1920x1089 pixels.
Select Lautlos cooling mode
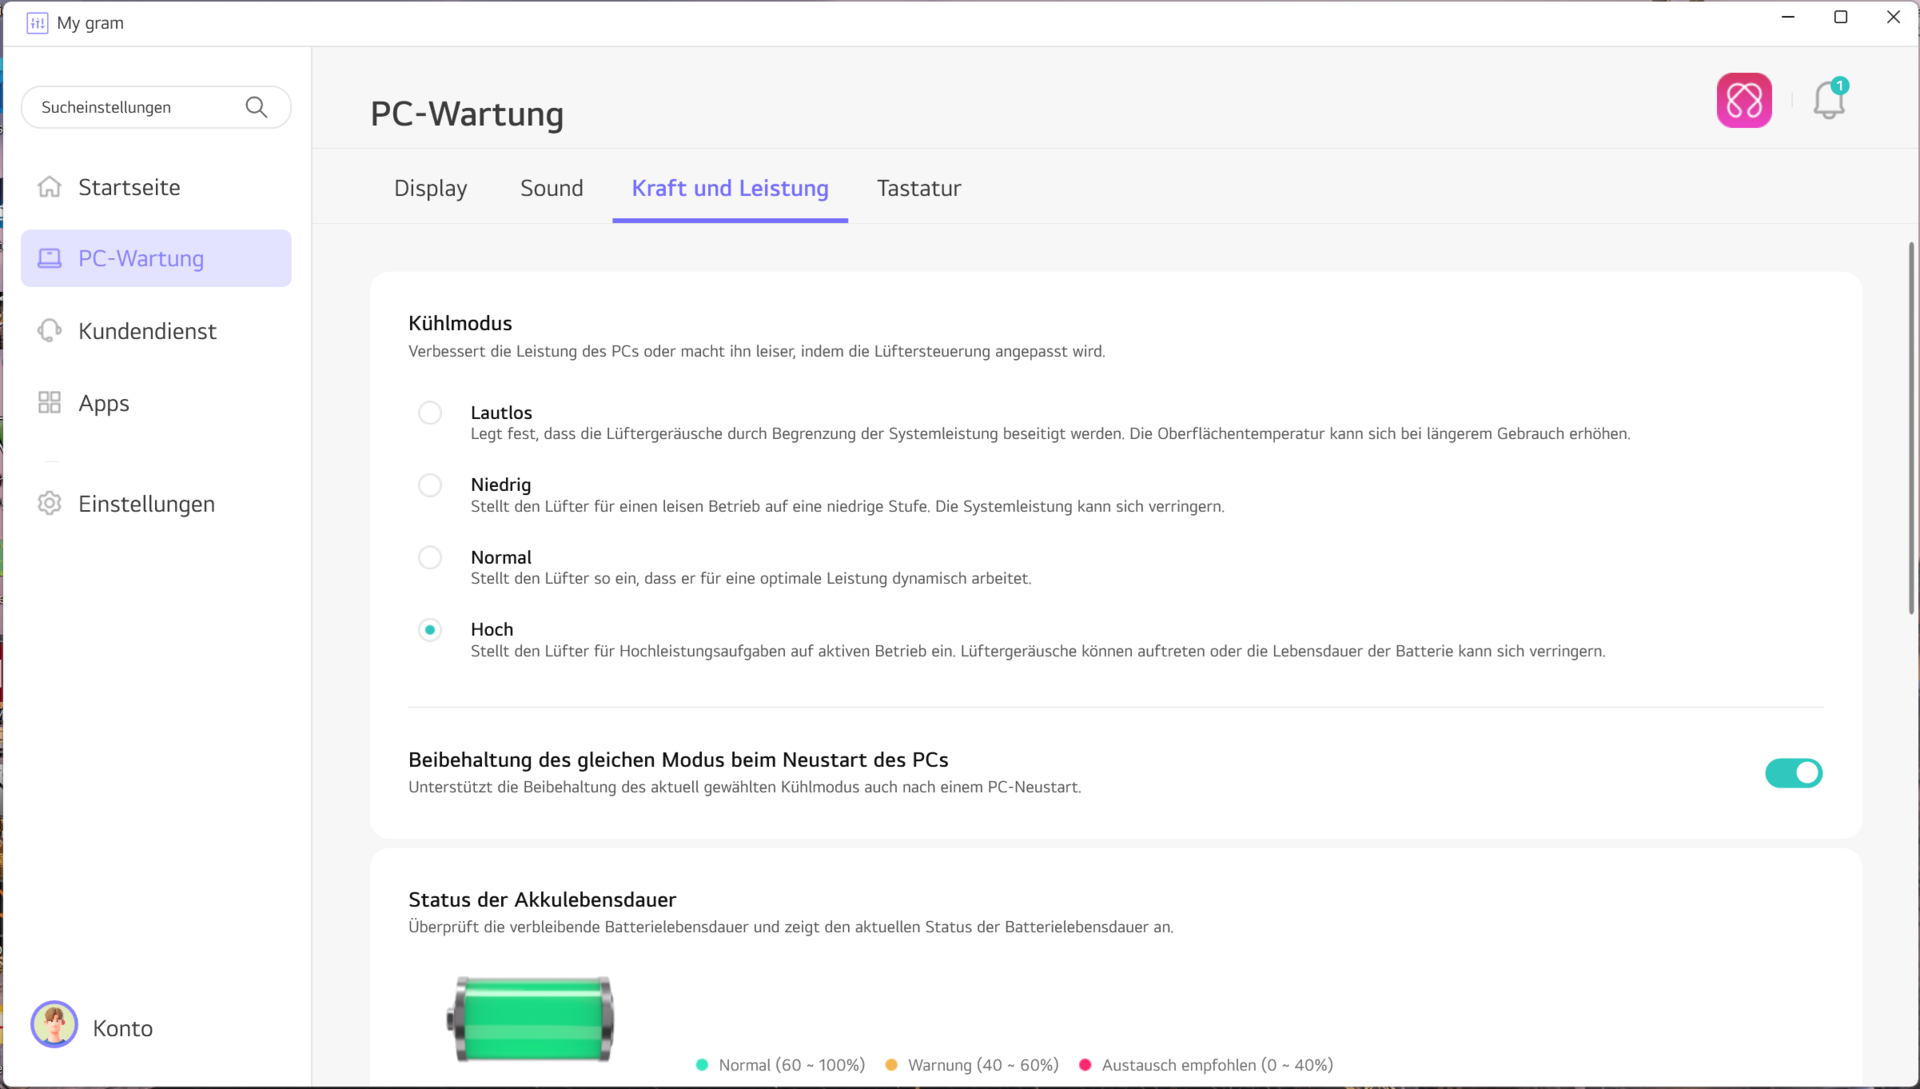tap(430, 413)
